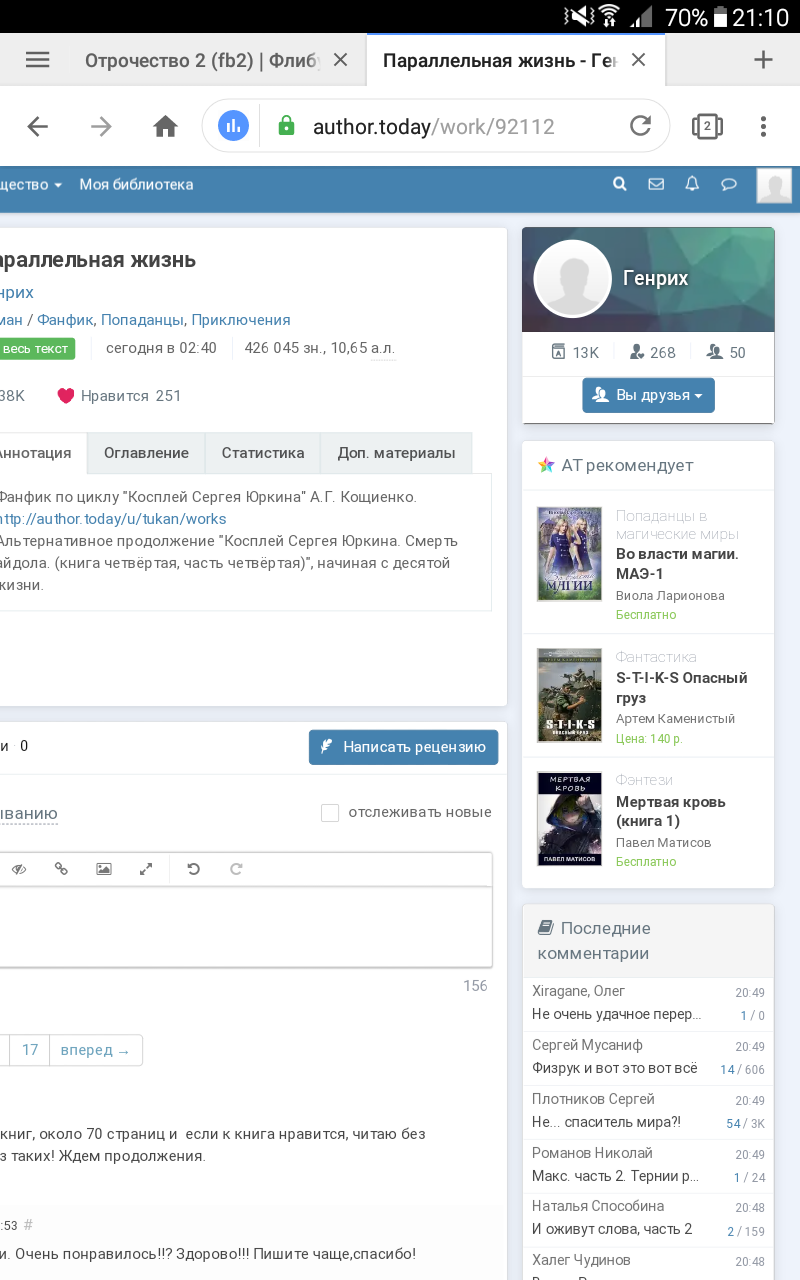
Task: Open 'Во власти магии' book cover thumbnail
Action: click(569, 554)
